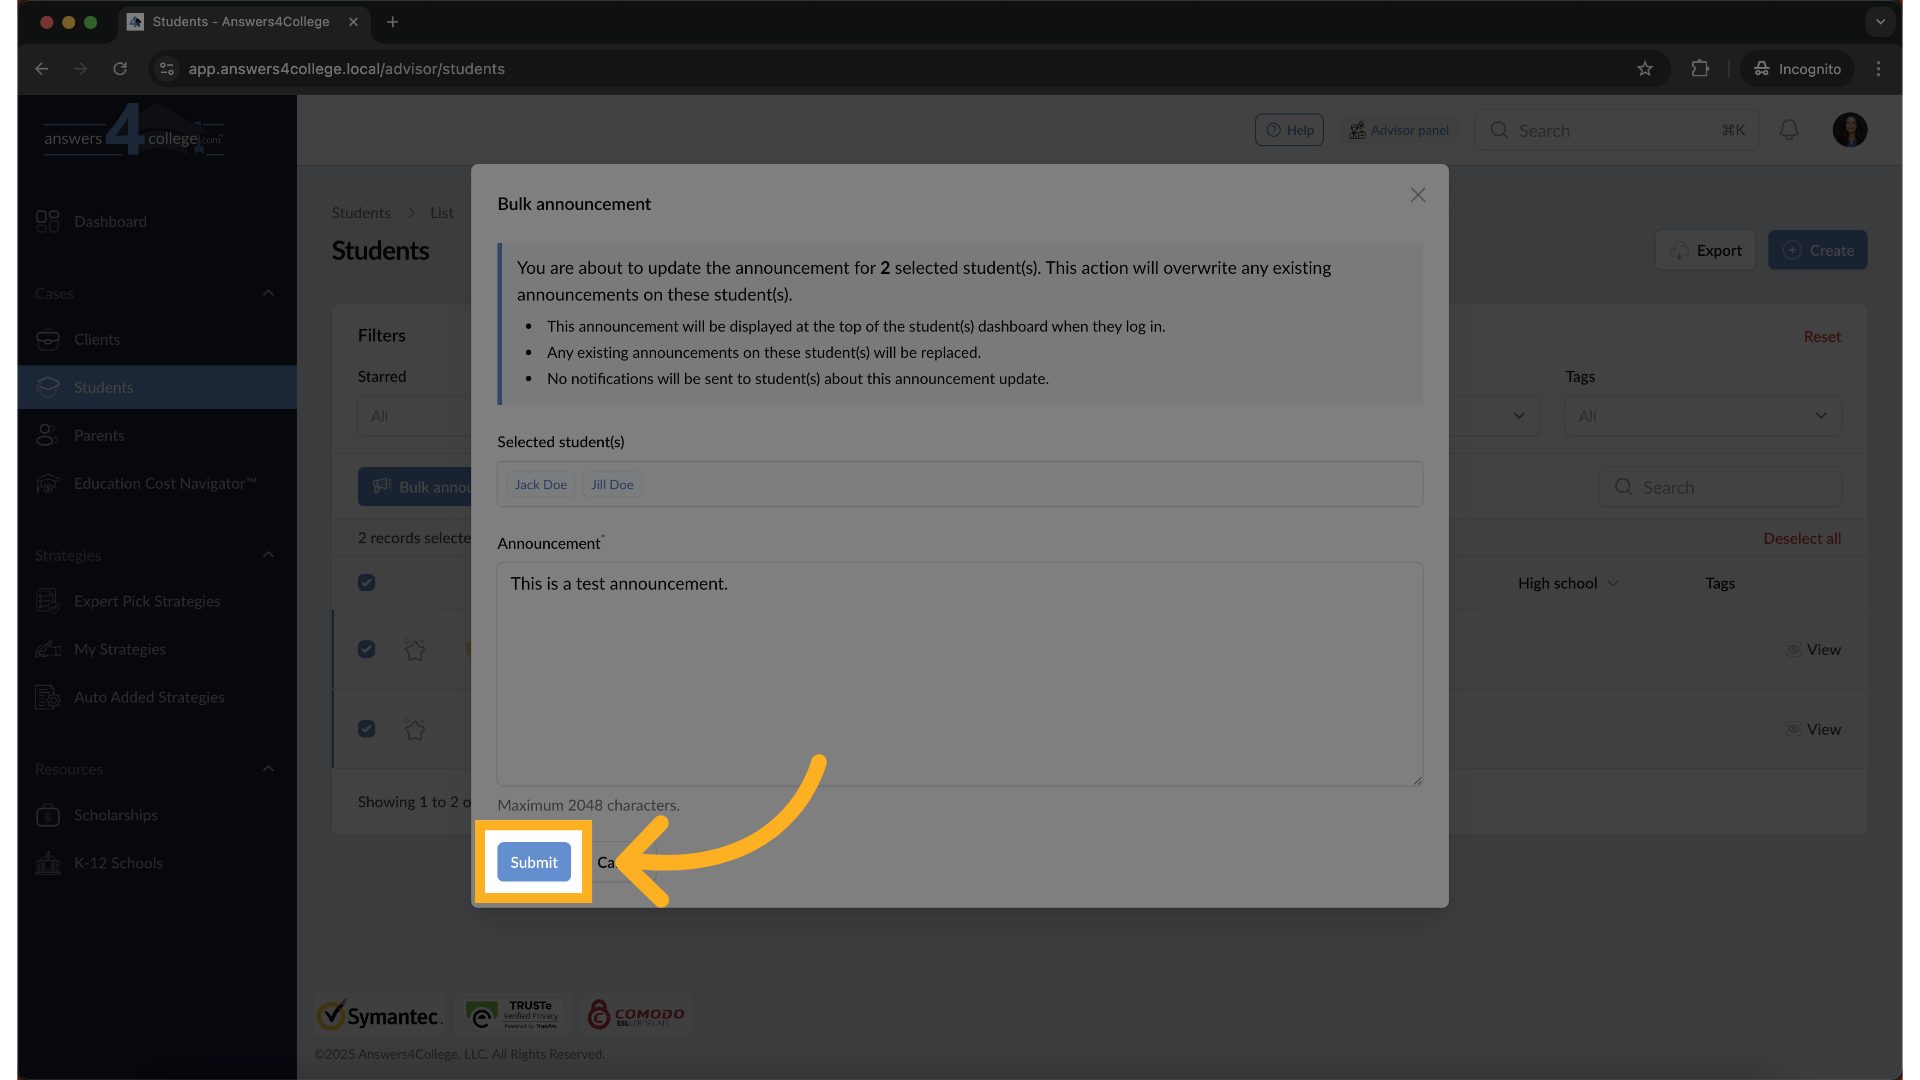Star the second student row
This screenshot has height=1080, width=1920.
(x=415, y=730)
